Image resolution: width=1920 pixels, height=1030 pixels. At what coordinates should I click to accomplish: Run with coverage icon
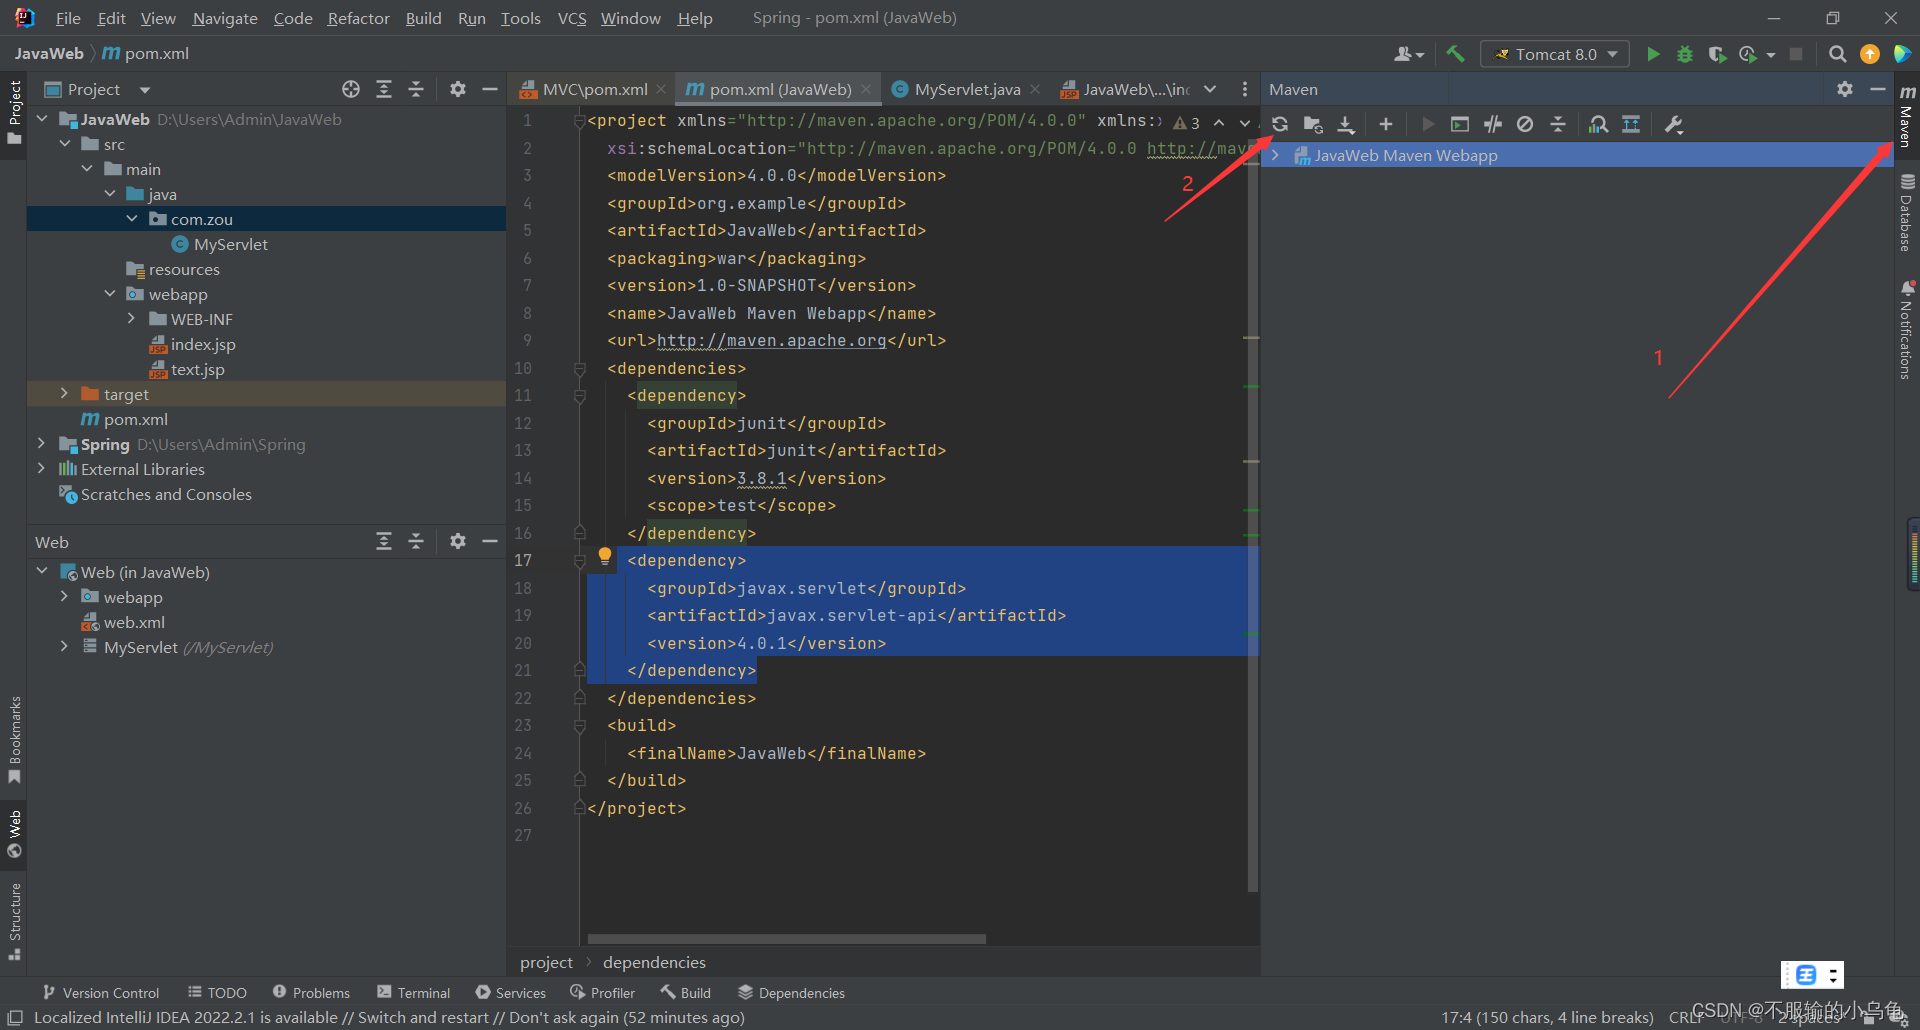coord(1717,54)
